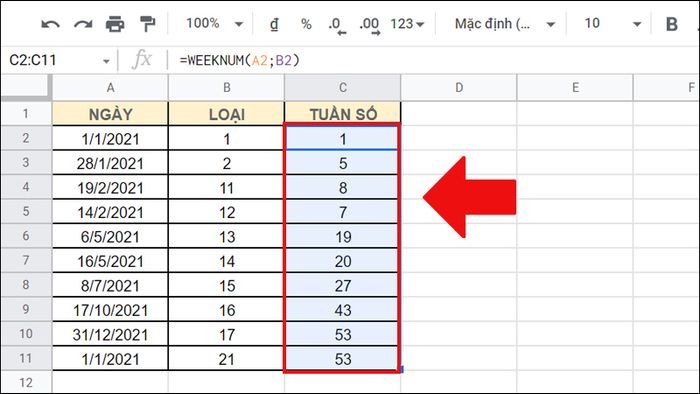Click LOẠI cell with value 14

[x=226, y=261]
